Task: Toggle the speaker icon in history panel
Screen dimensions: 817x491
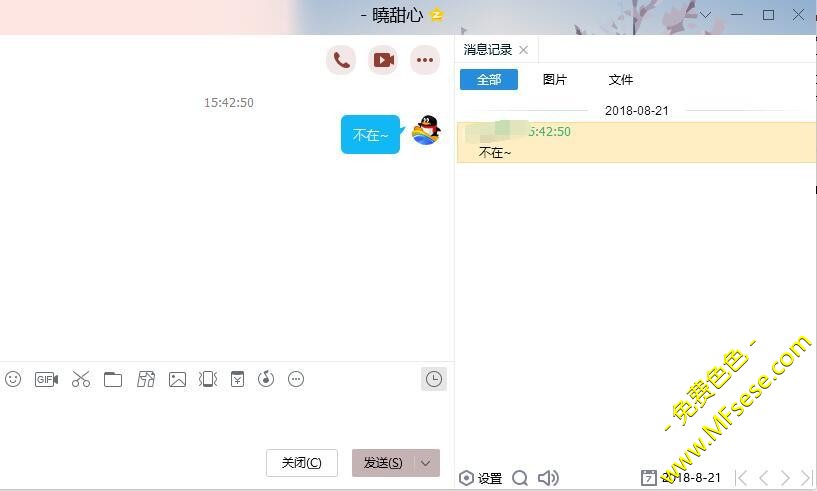Action: [x=547, y=478]
